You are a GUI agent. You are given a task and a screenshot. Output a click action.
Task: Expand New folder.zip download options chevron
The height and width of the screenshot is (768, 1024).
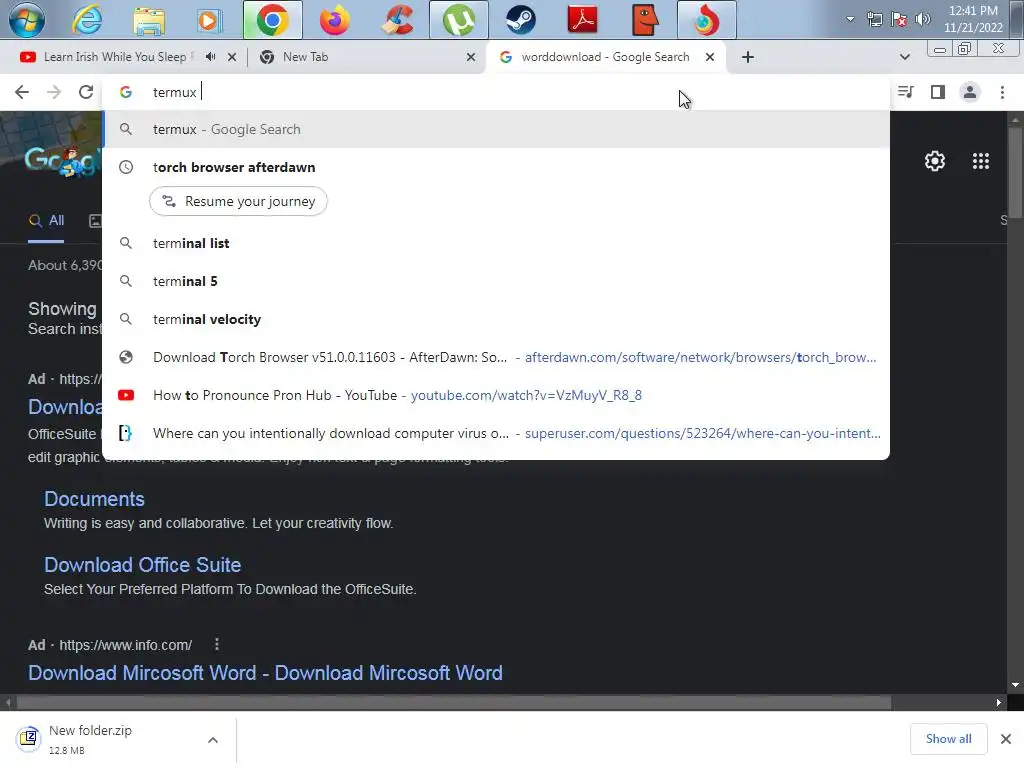coord(213,740)
